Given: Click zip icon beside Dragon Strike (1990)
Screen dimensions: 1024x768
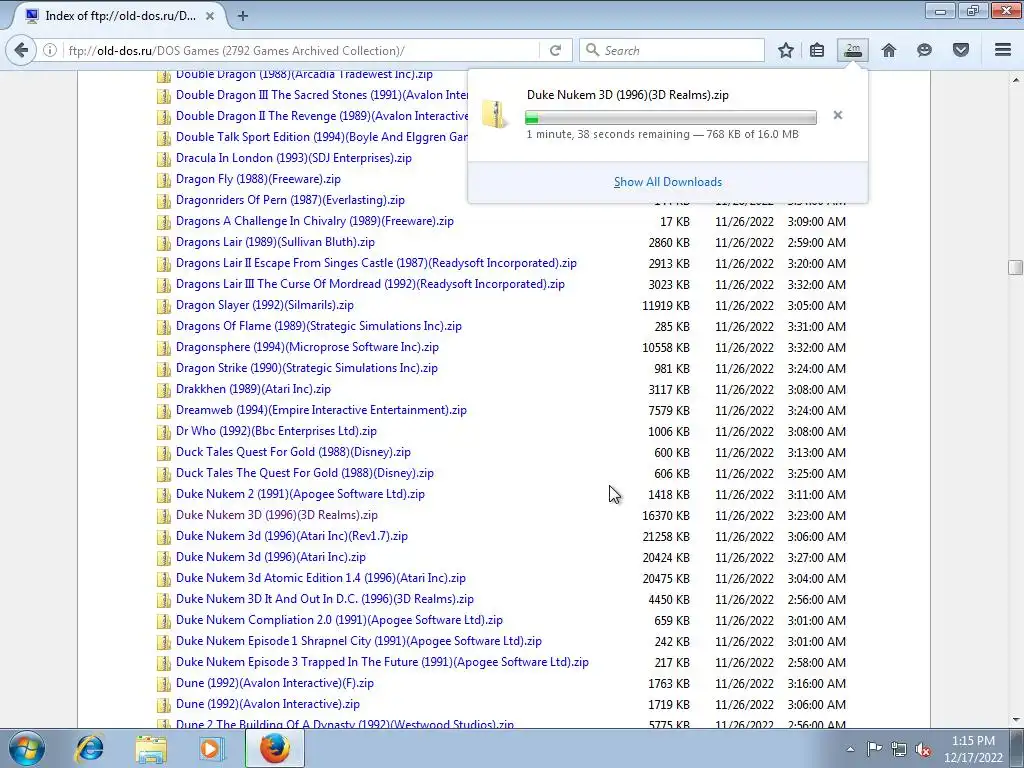Looking at the screenshot, I should pyautogui.click(x=164, y=369).
